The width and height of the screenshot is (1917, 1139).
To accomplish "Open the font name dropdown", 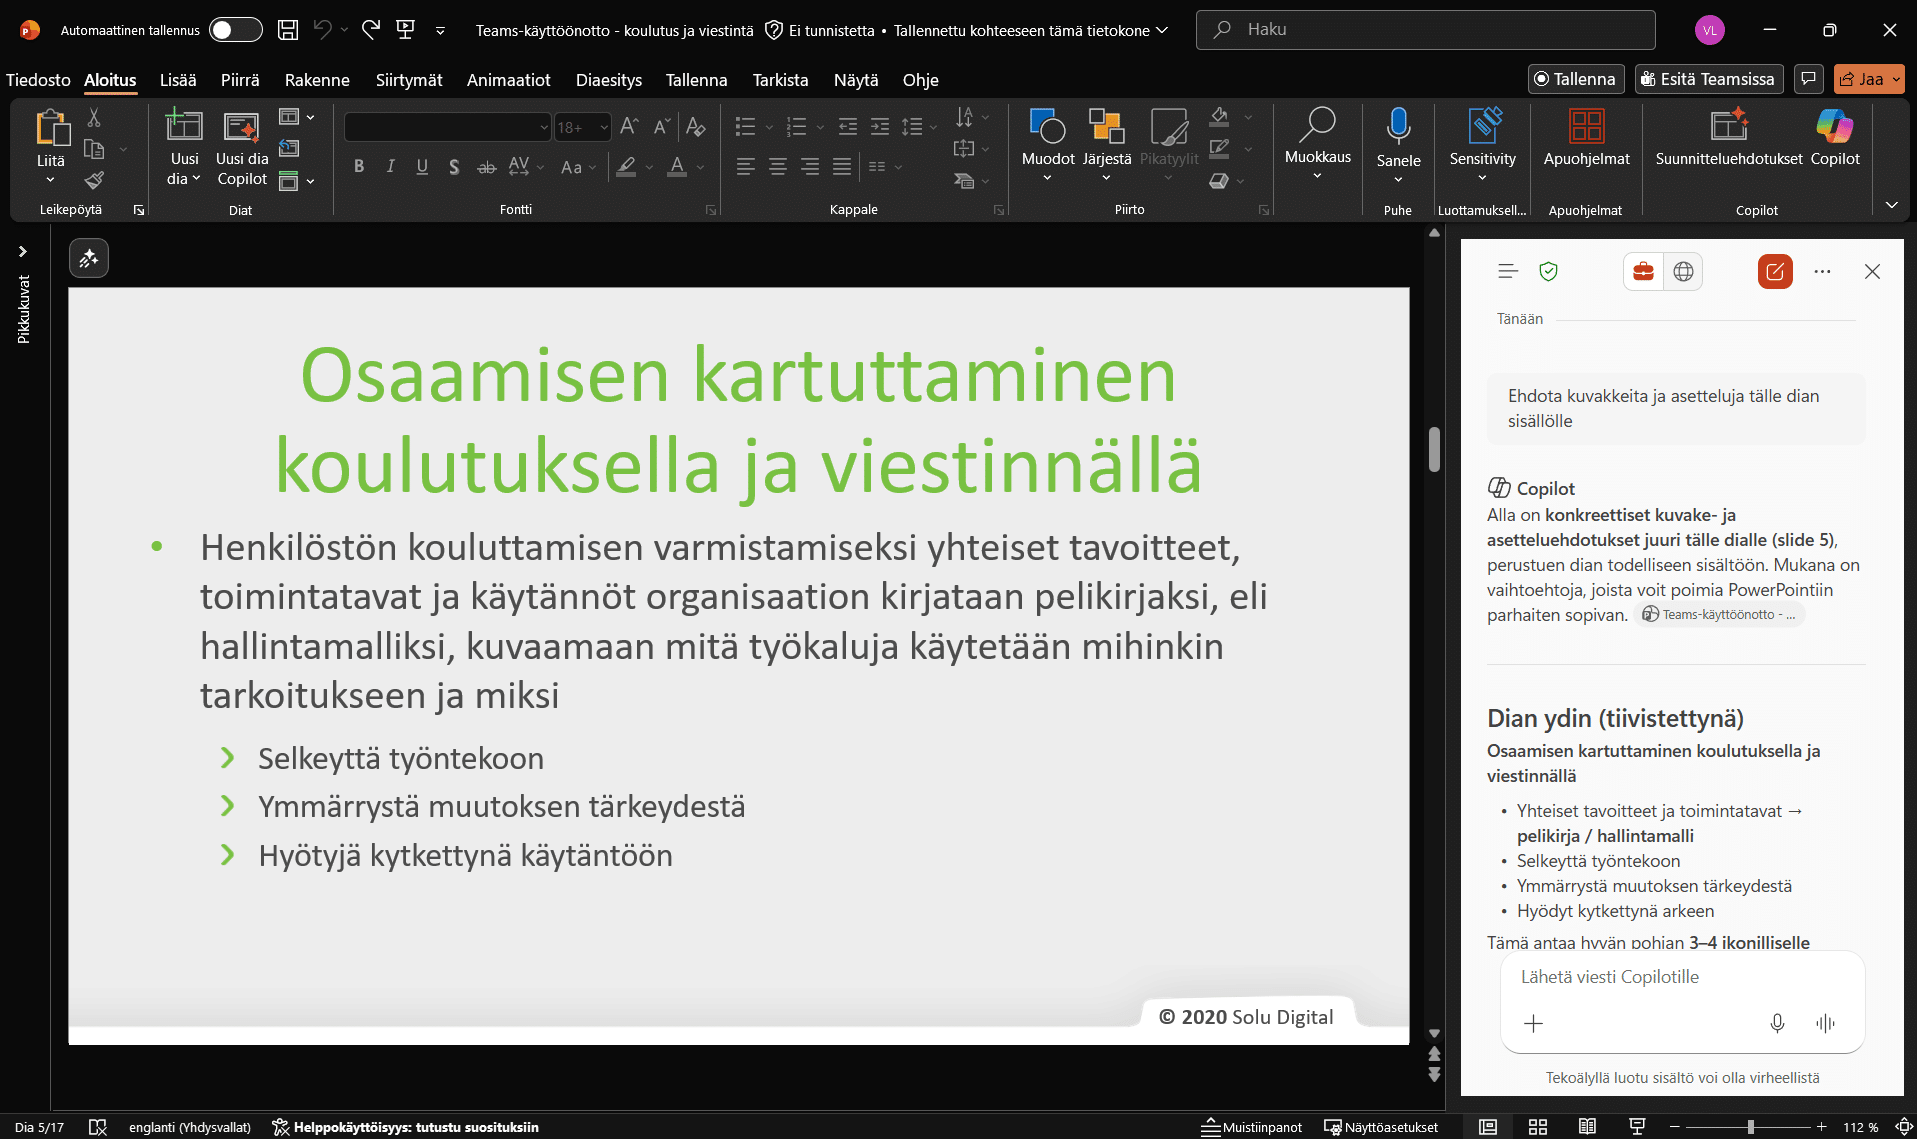I will (544, 128).
